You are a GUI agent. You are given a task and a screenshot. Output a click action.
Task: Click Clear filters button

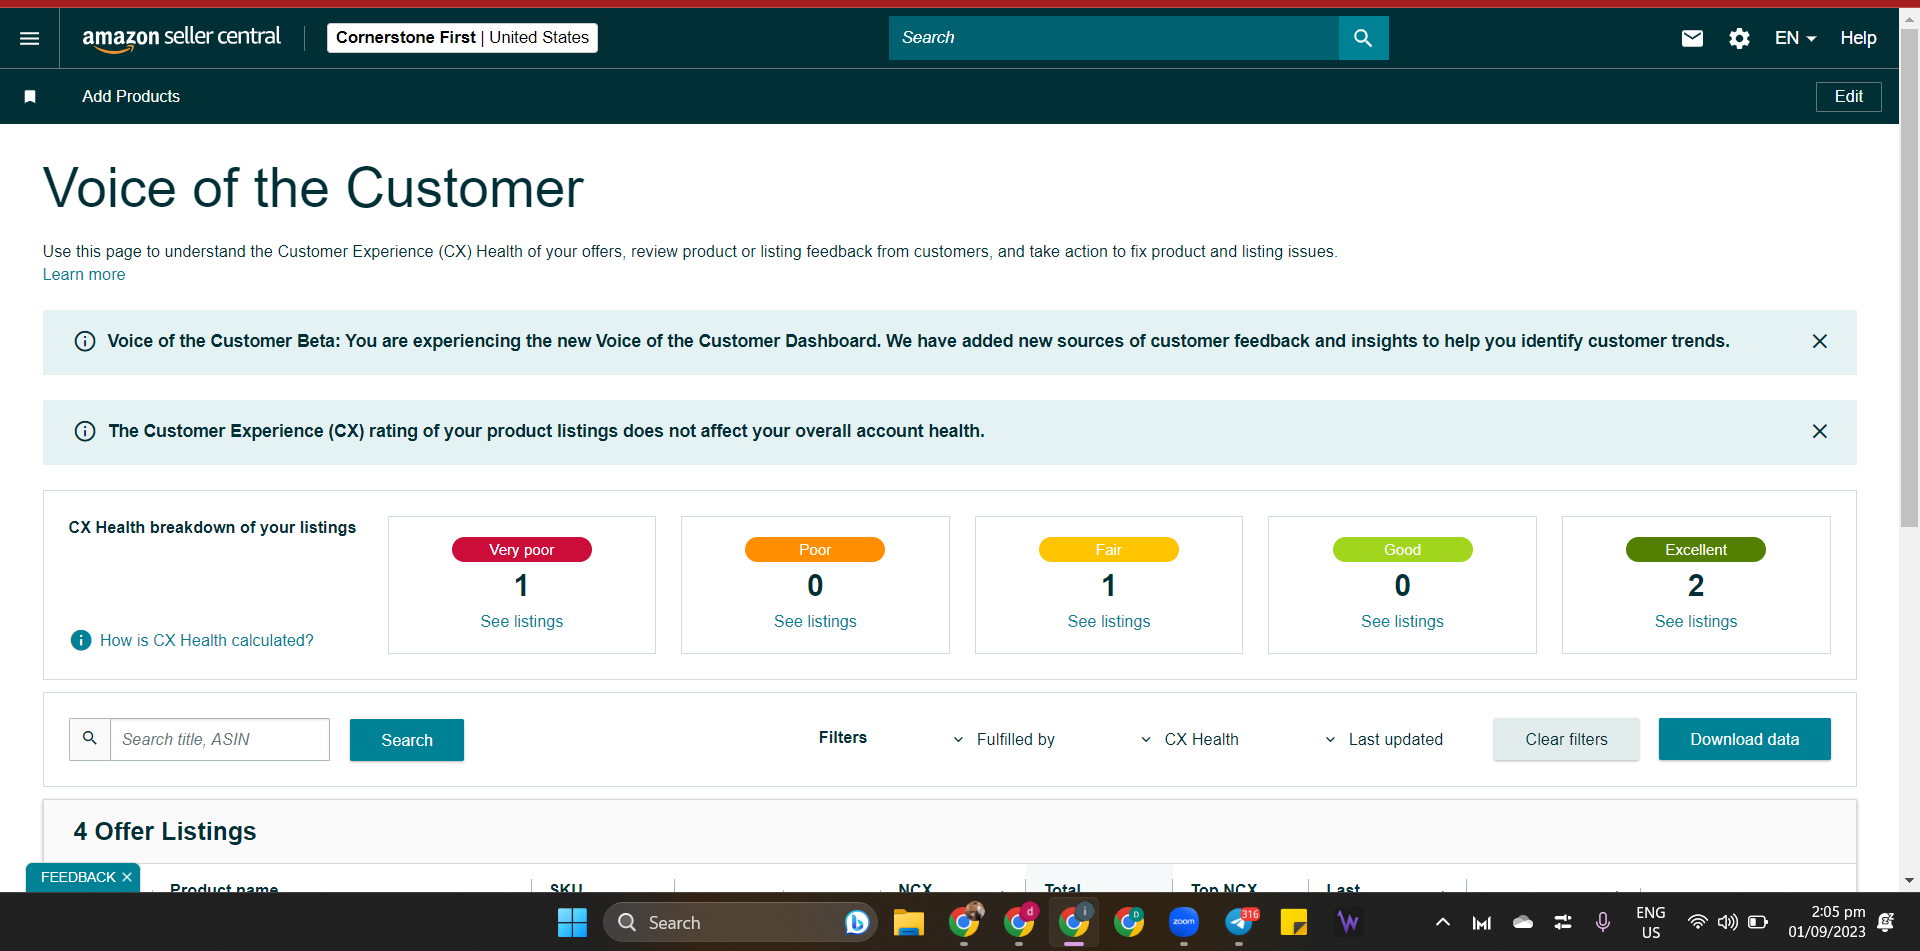pos(1566,739)
